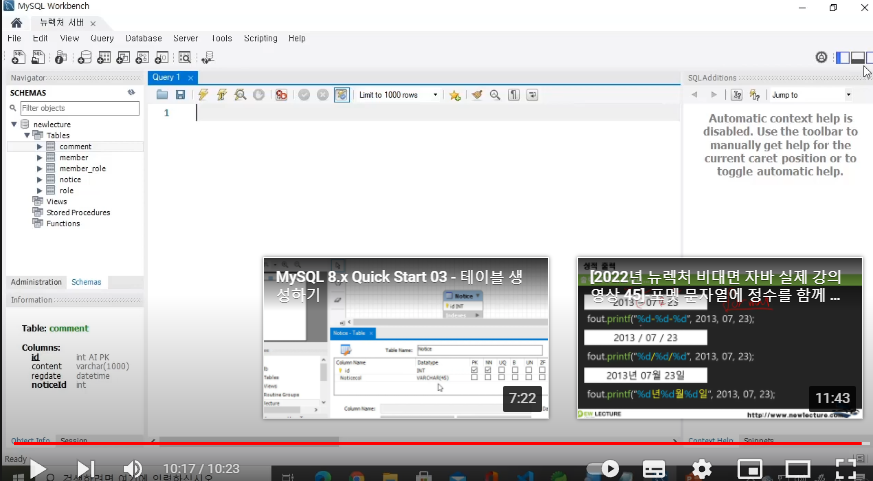Open Workbench preferences via the top-right circle icon
The width and height of the screenshot is (873, 481).
click(x=821, y=57)
